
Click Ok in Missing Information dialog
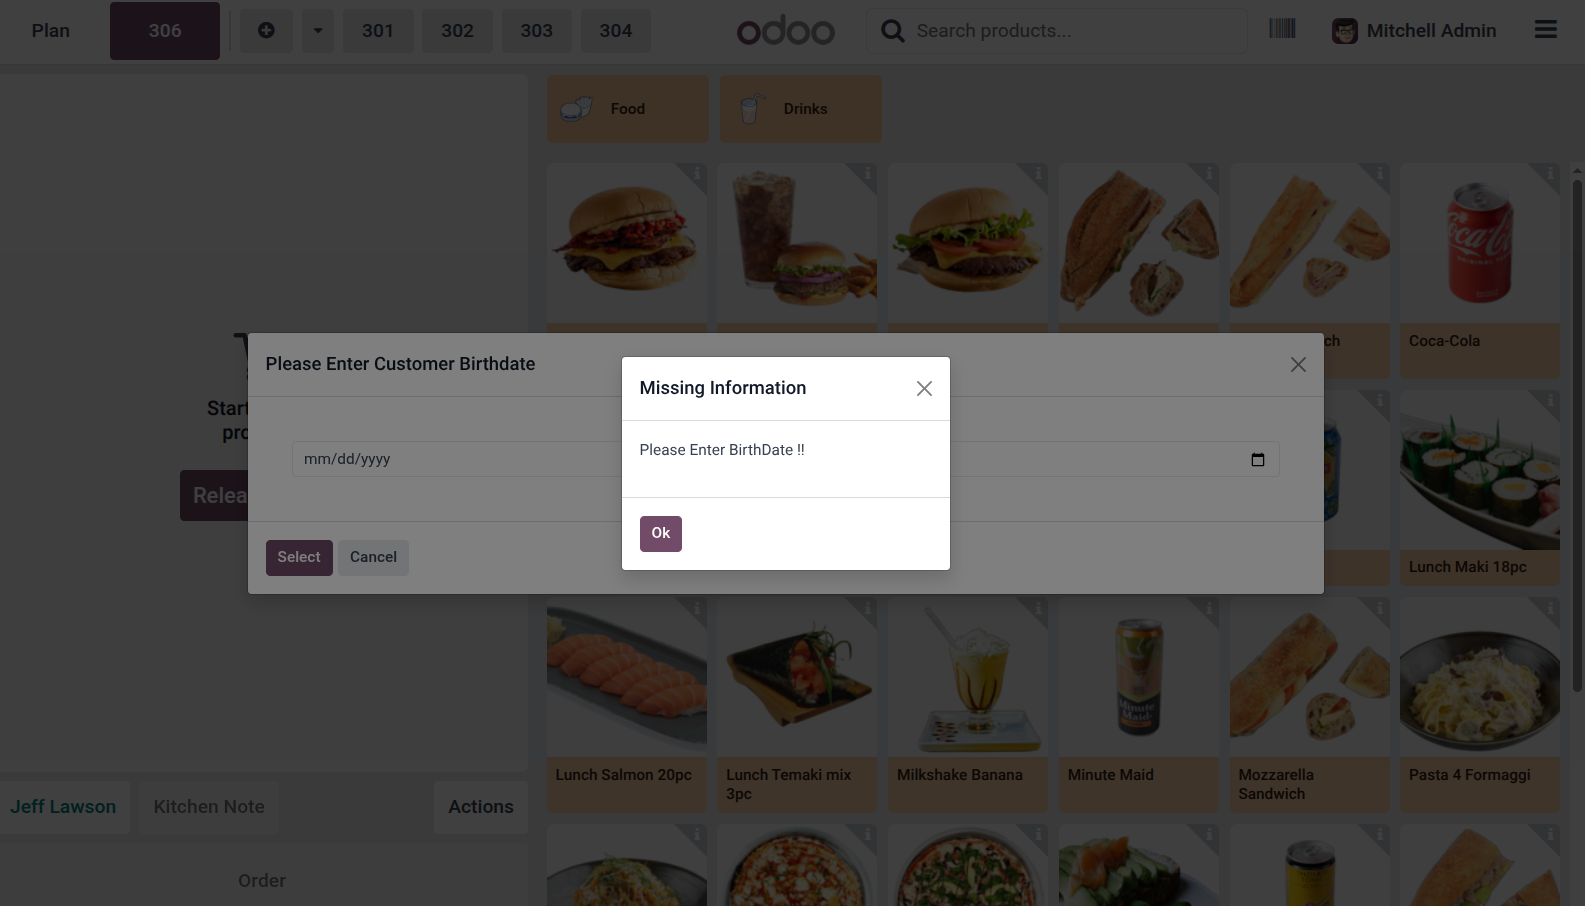click(661, 534)
